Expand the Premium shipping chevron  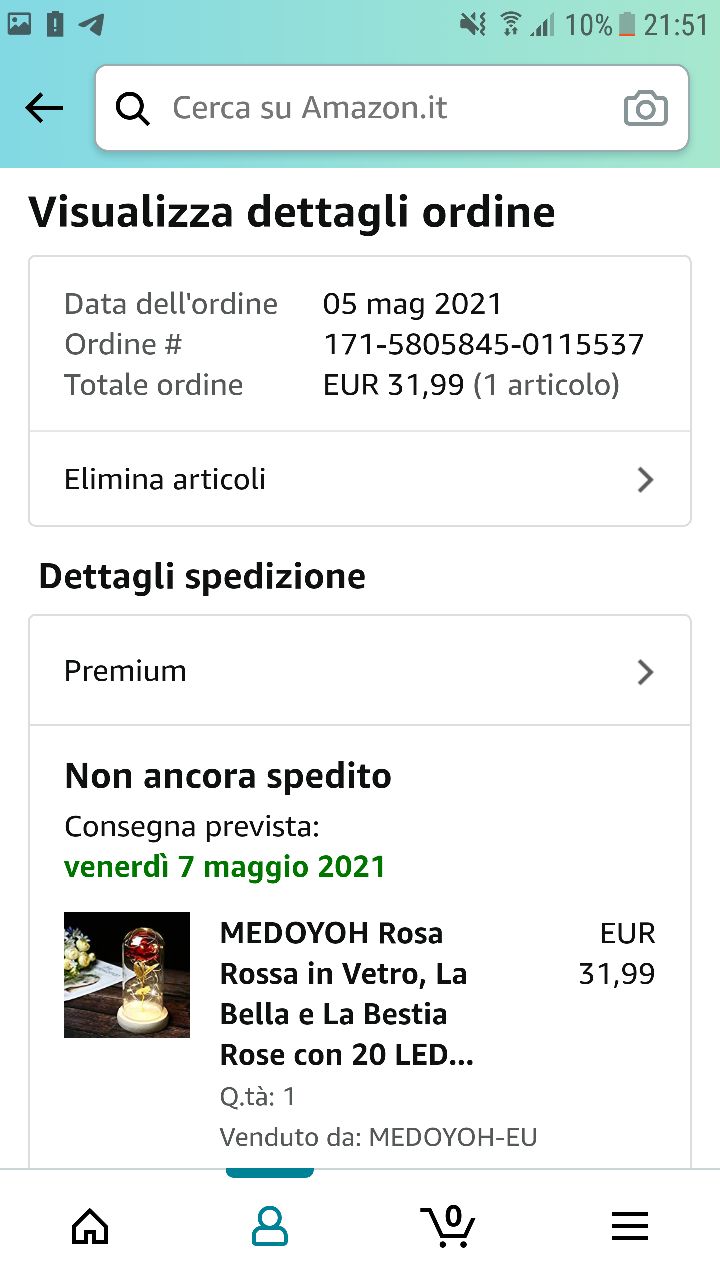pyautogui.click(x=645, y=672)
